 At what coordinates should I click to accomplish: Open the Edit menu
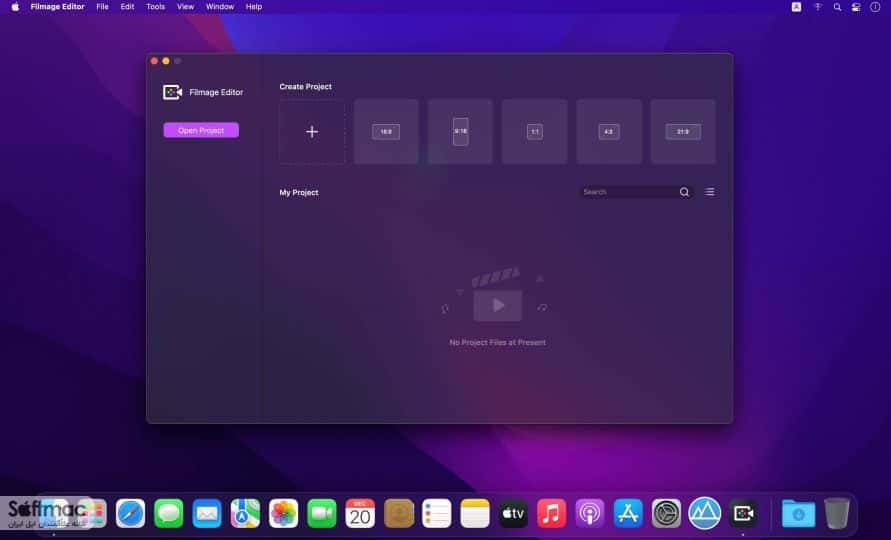[x=127, y=7]
